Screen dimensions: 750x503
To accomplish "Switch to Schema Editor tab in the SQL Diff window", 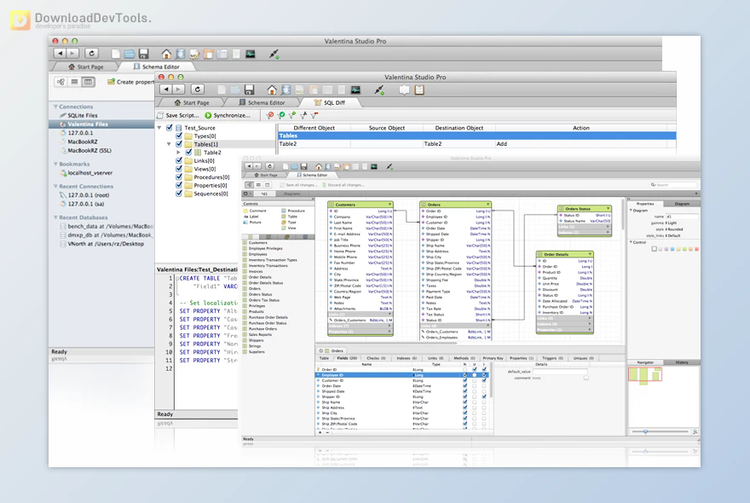I will 262,102.
